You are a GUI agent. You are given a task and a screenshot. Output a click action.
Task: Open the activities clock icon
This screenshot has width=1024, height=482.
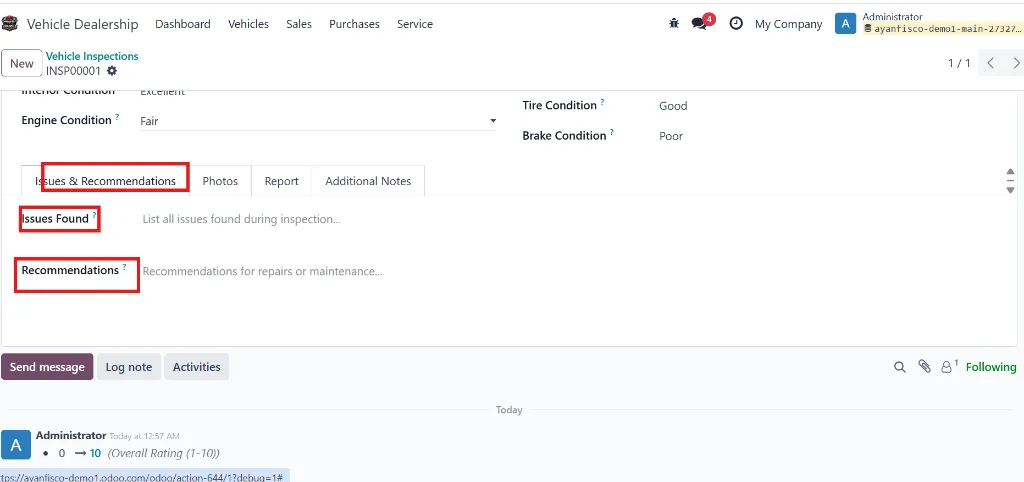pyautogui.click(x=736, y=24)
